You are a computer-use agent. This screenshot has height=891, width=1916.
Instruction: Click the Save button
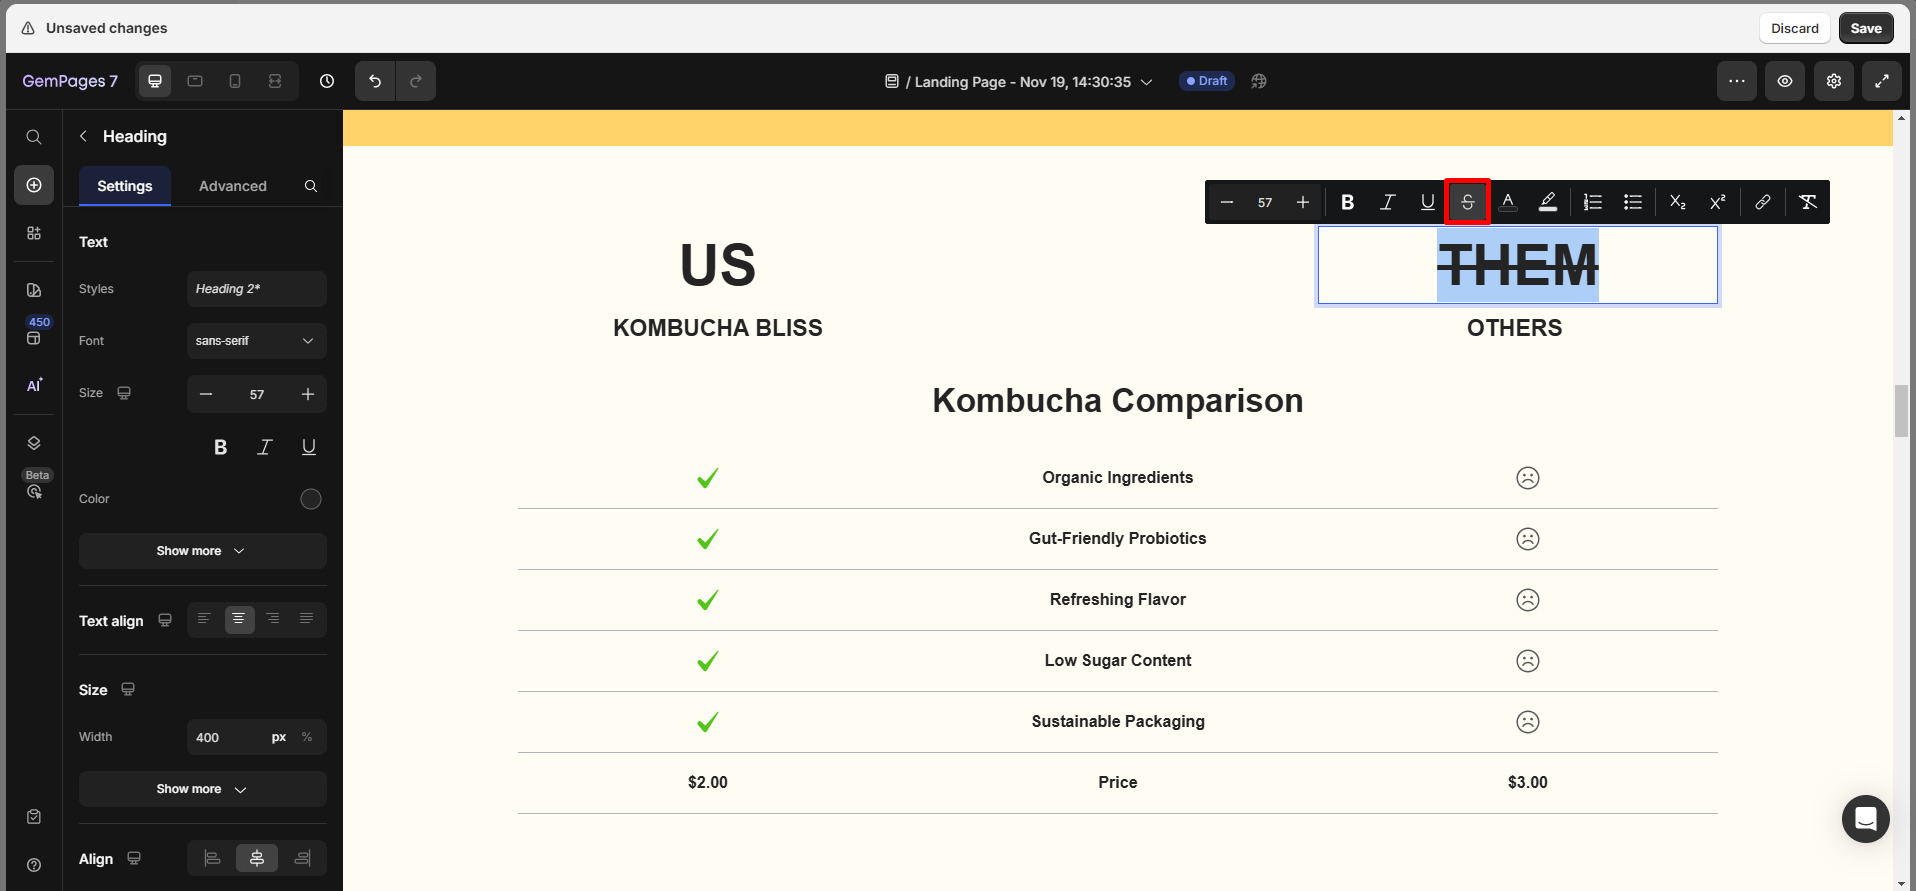tap(1865, 28)
